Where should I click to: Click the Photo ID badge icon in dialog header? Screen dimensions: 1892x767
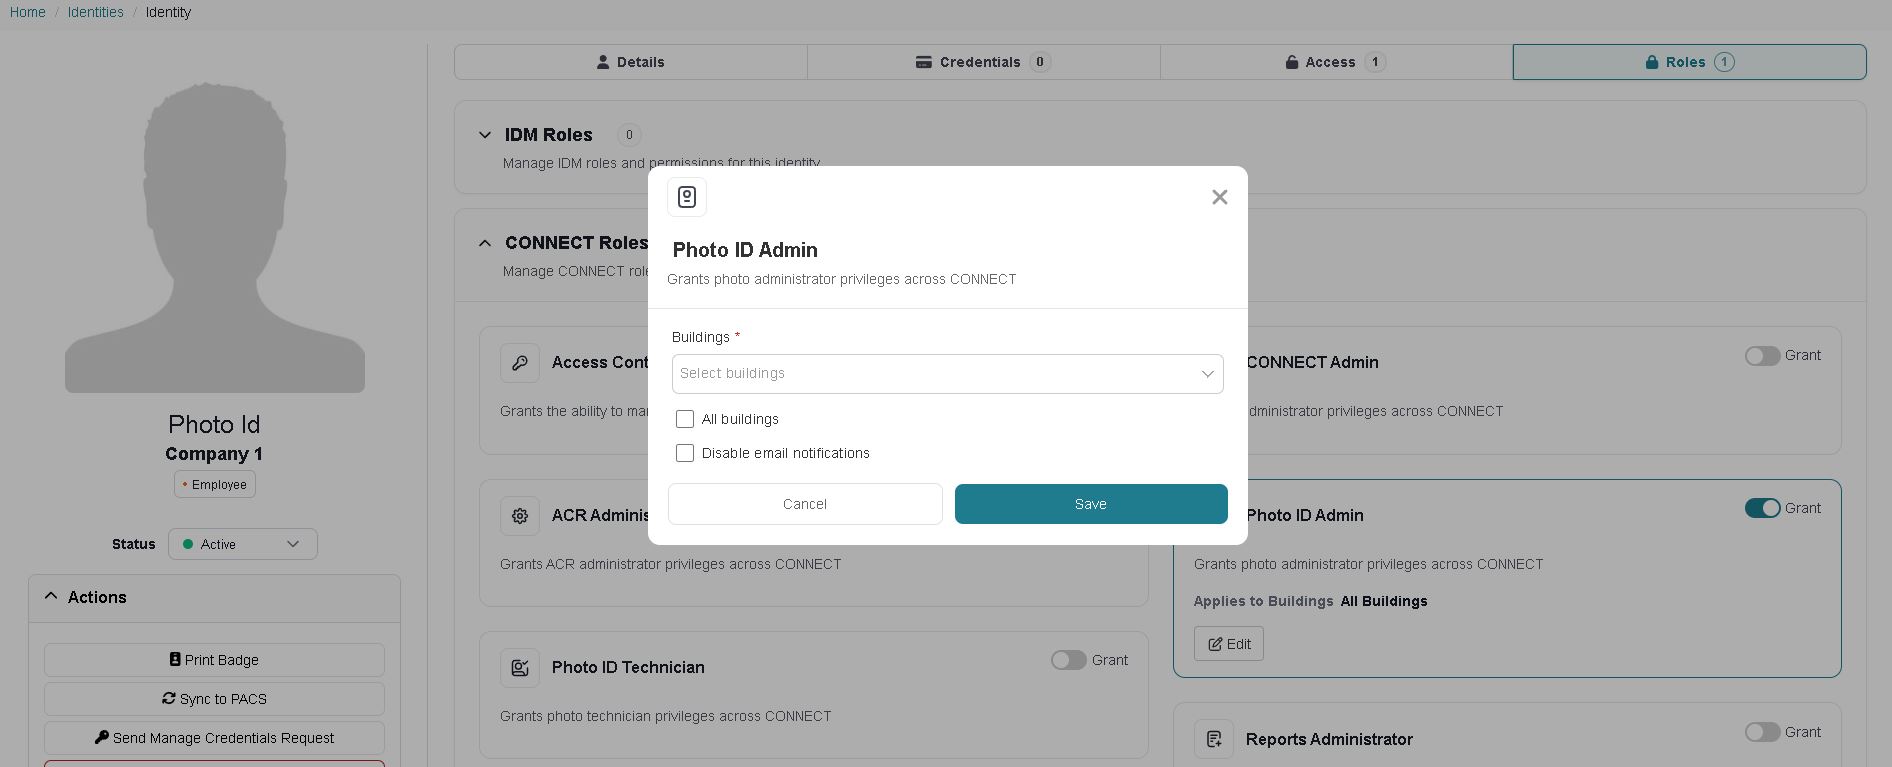pyautogui.click(x=687, y=197)
